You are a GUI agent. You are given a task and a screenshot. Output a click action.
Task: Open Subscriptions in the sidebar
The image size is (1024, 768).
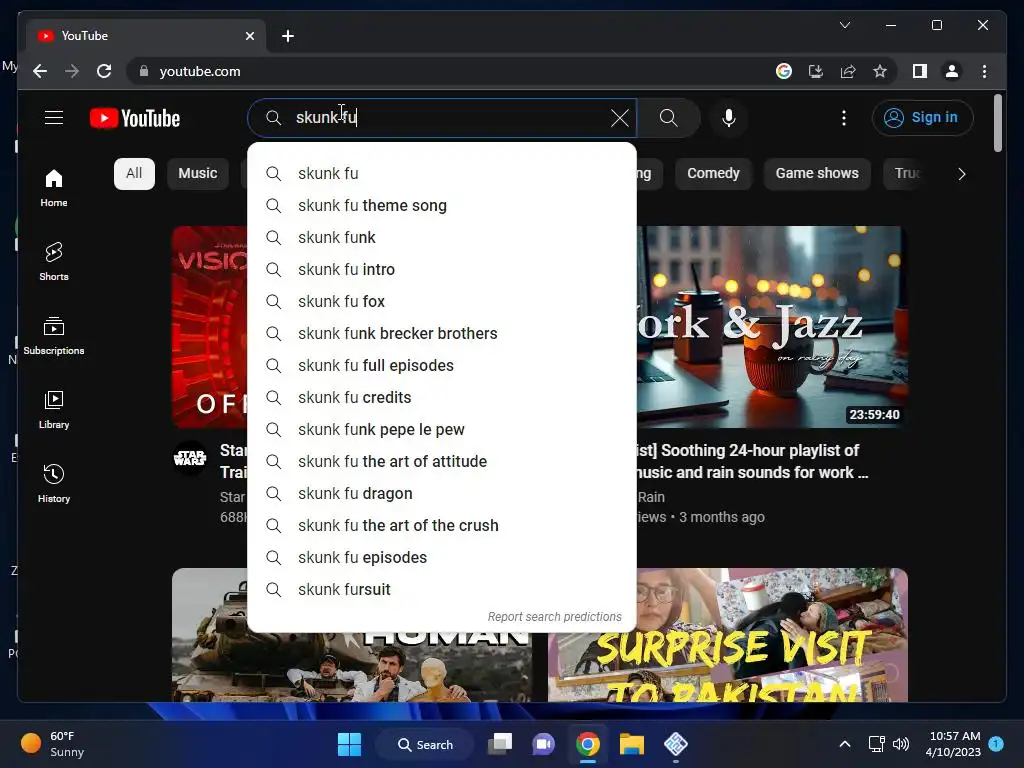(x=54, y=336)
